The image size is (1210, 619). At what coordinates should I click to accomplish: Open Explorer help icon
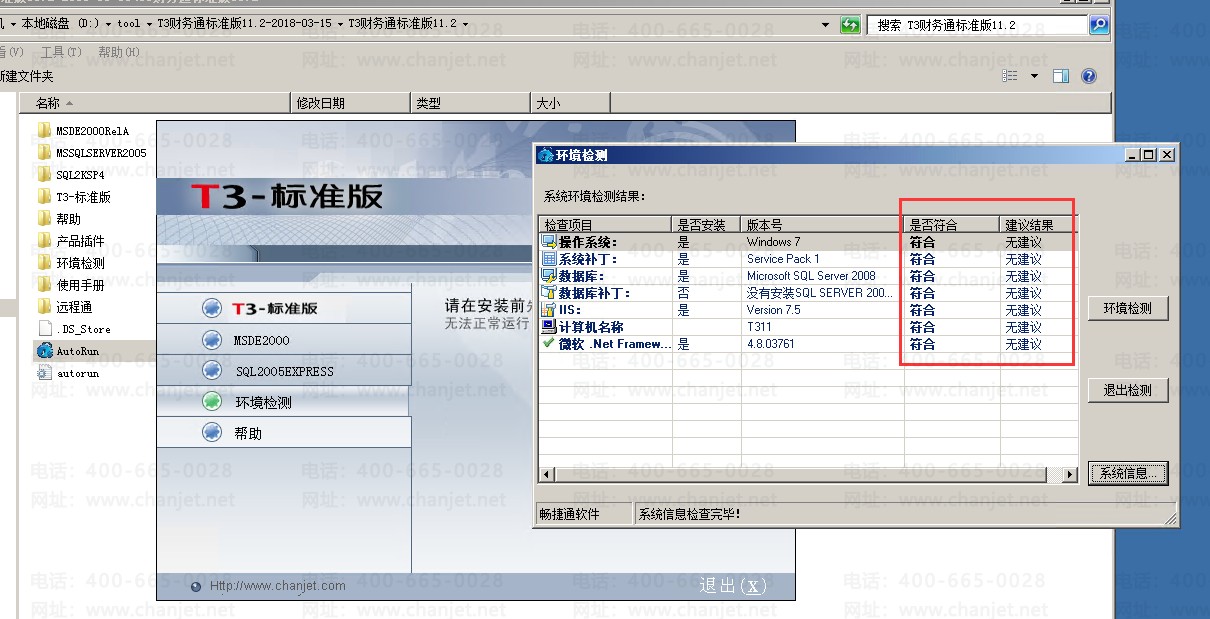(x=1089, y=76)
